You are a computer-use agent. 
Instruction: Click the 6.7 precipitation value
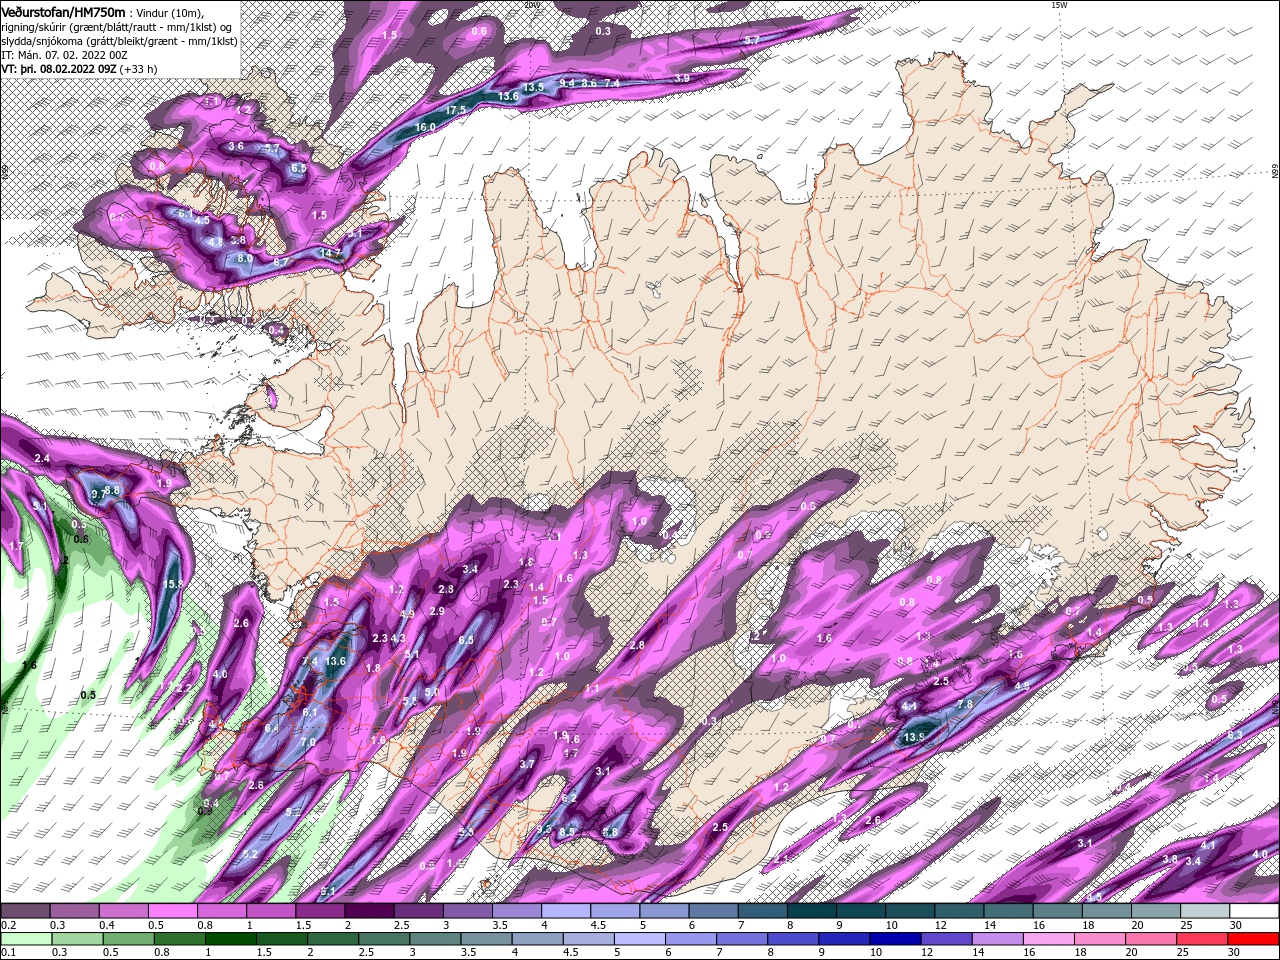click(281, 262)
